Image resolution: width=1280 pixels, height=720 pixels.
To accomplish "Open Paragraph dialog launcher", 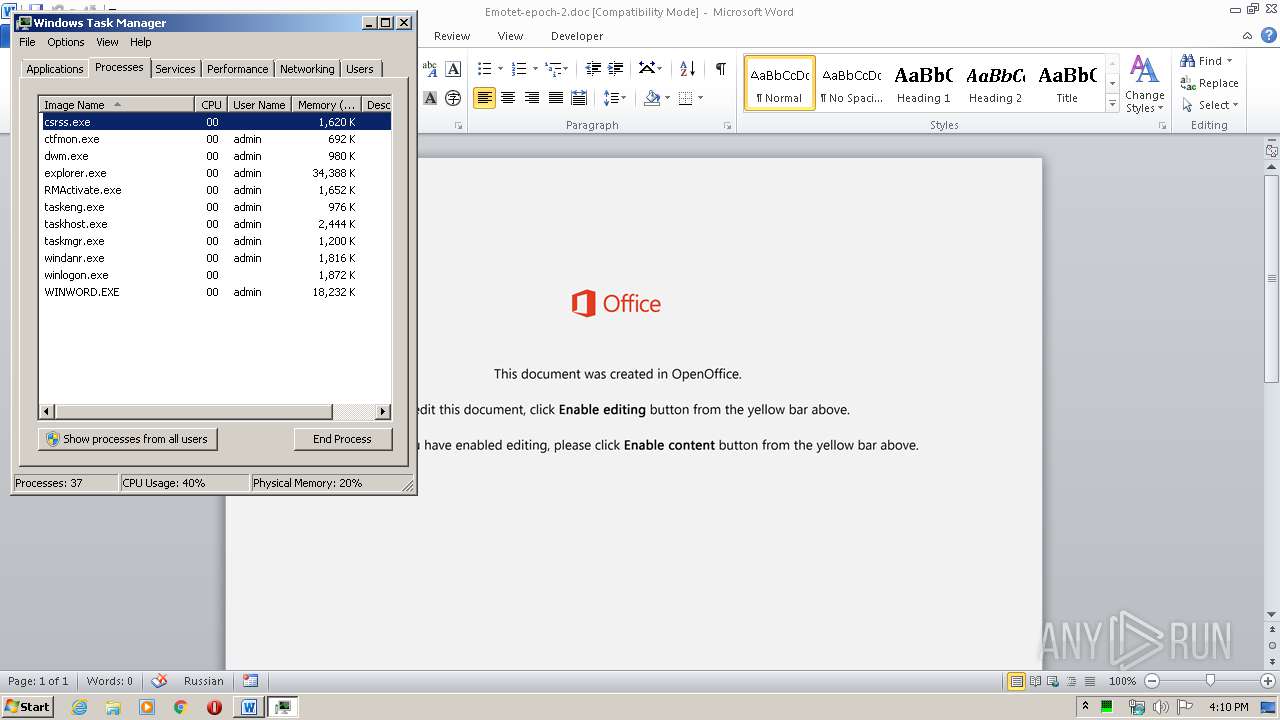I will point(728,126).
